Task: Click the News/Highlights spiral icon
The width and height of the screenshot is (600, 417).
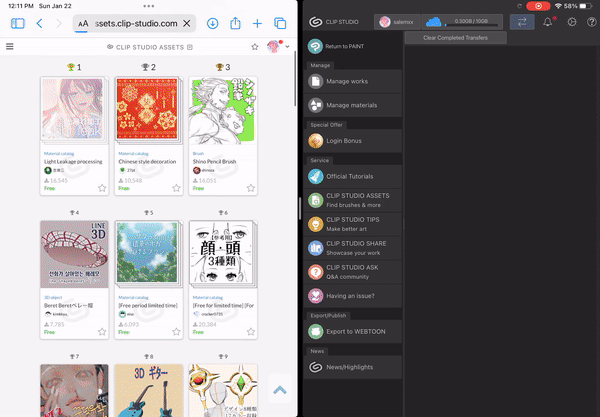Action: click(316, 367)
